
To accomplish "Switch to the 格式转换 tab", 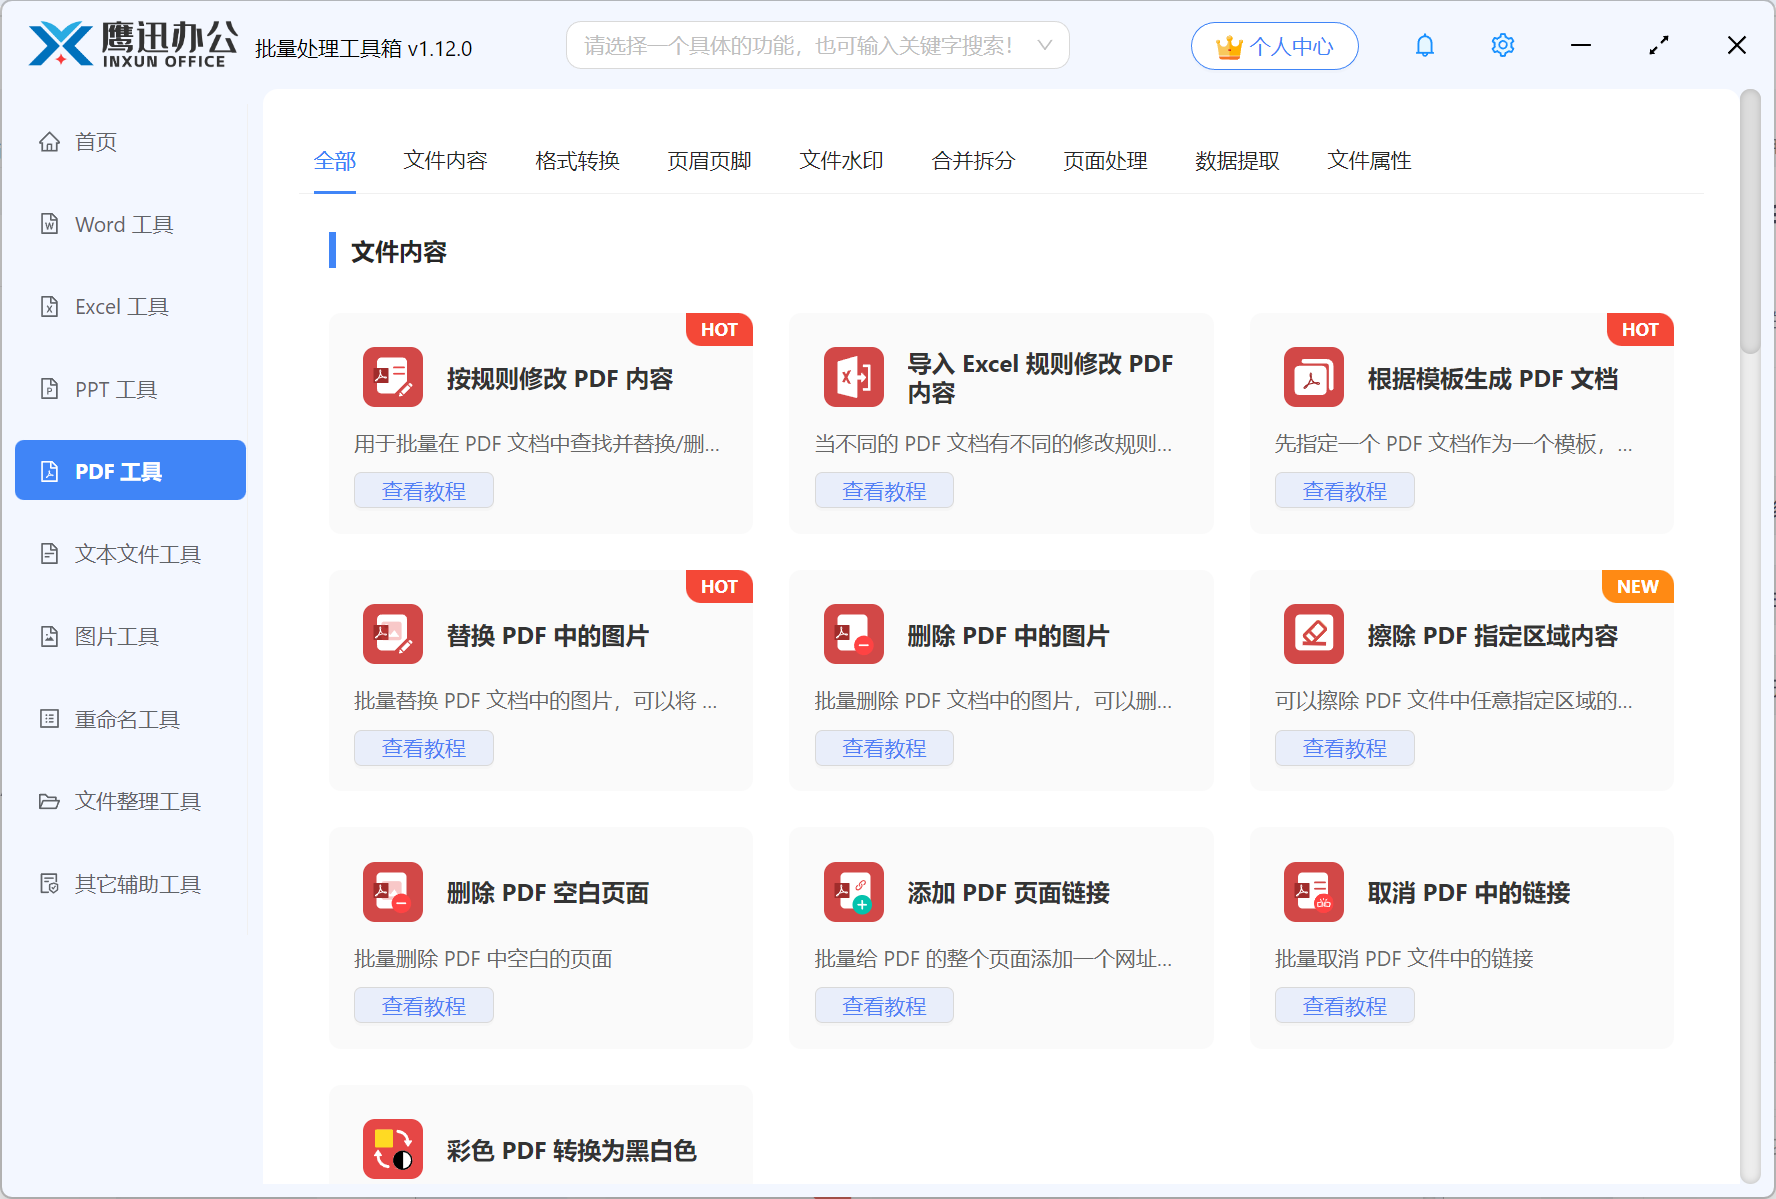I will click(577, 160).
